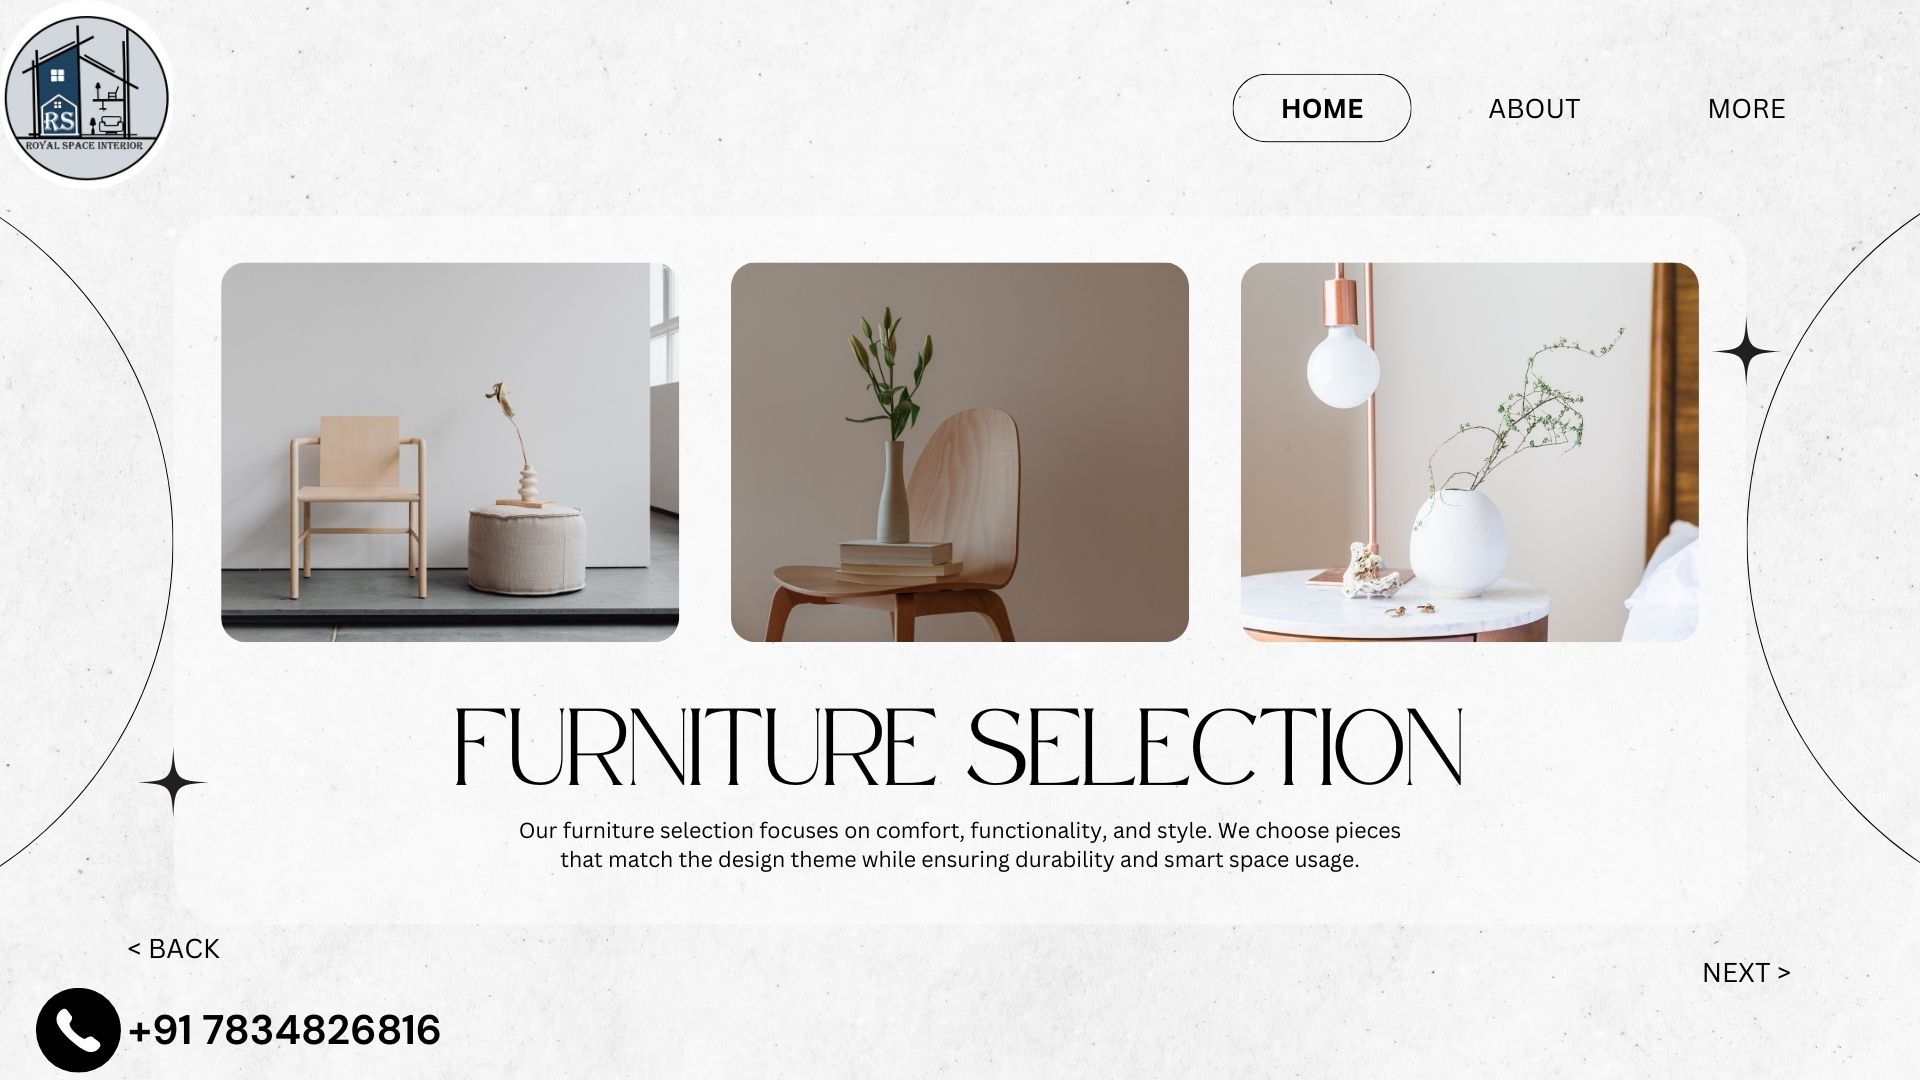
Task: Click the Royal Space Interior logo
Action: coord(86,97)
